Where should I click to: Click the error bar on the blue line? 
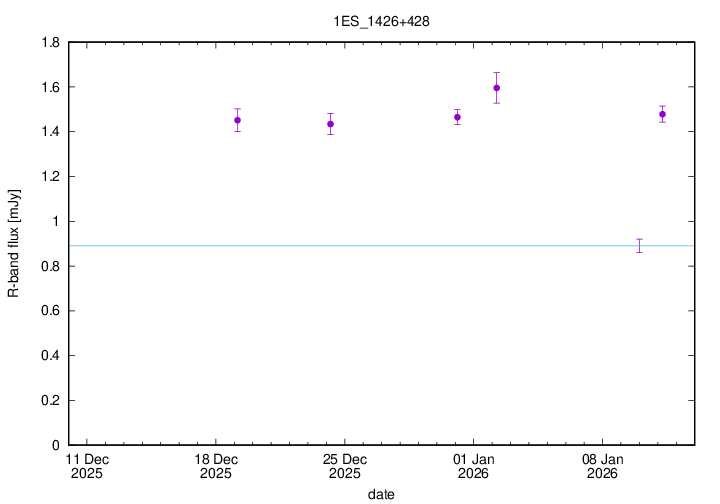coord(639,245)
